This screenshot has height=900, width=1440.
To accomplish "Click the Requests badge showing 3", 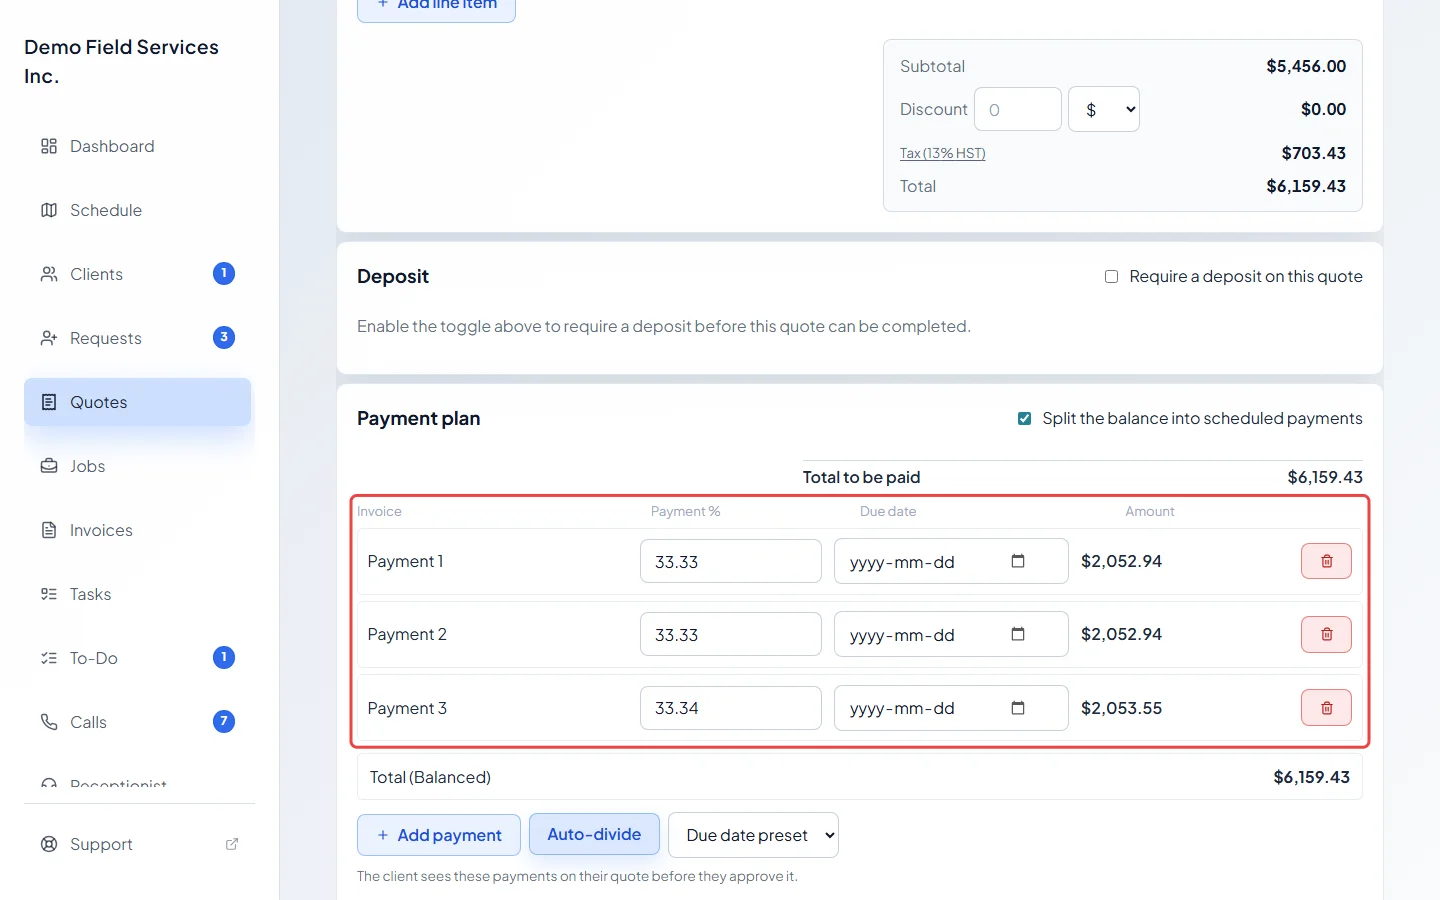I will click(x=224, y=337).
